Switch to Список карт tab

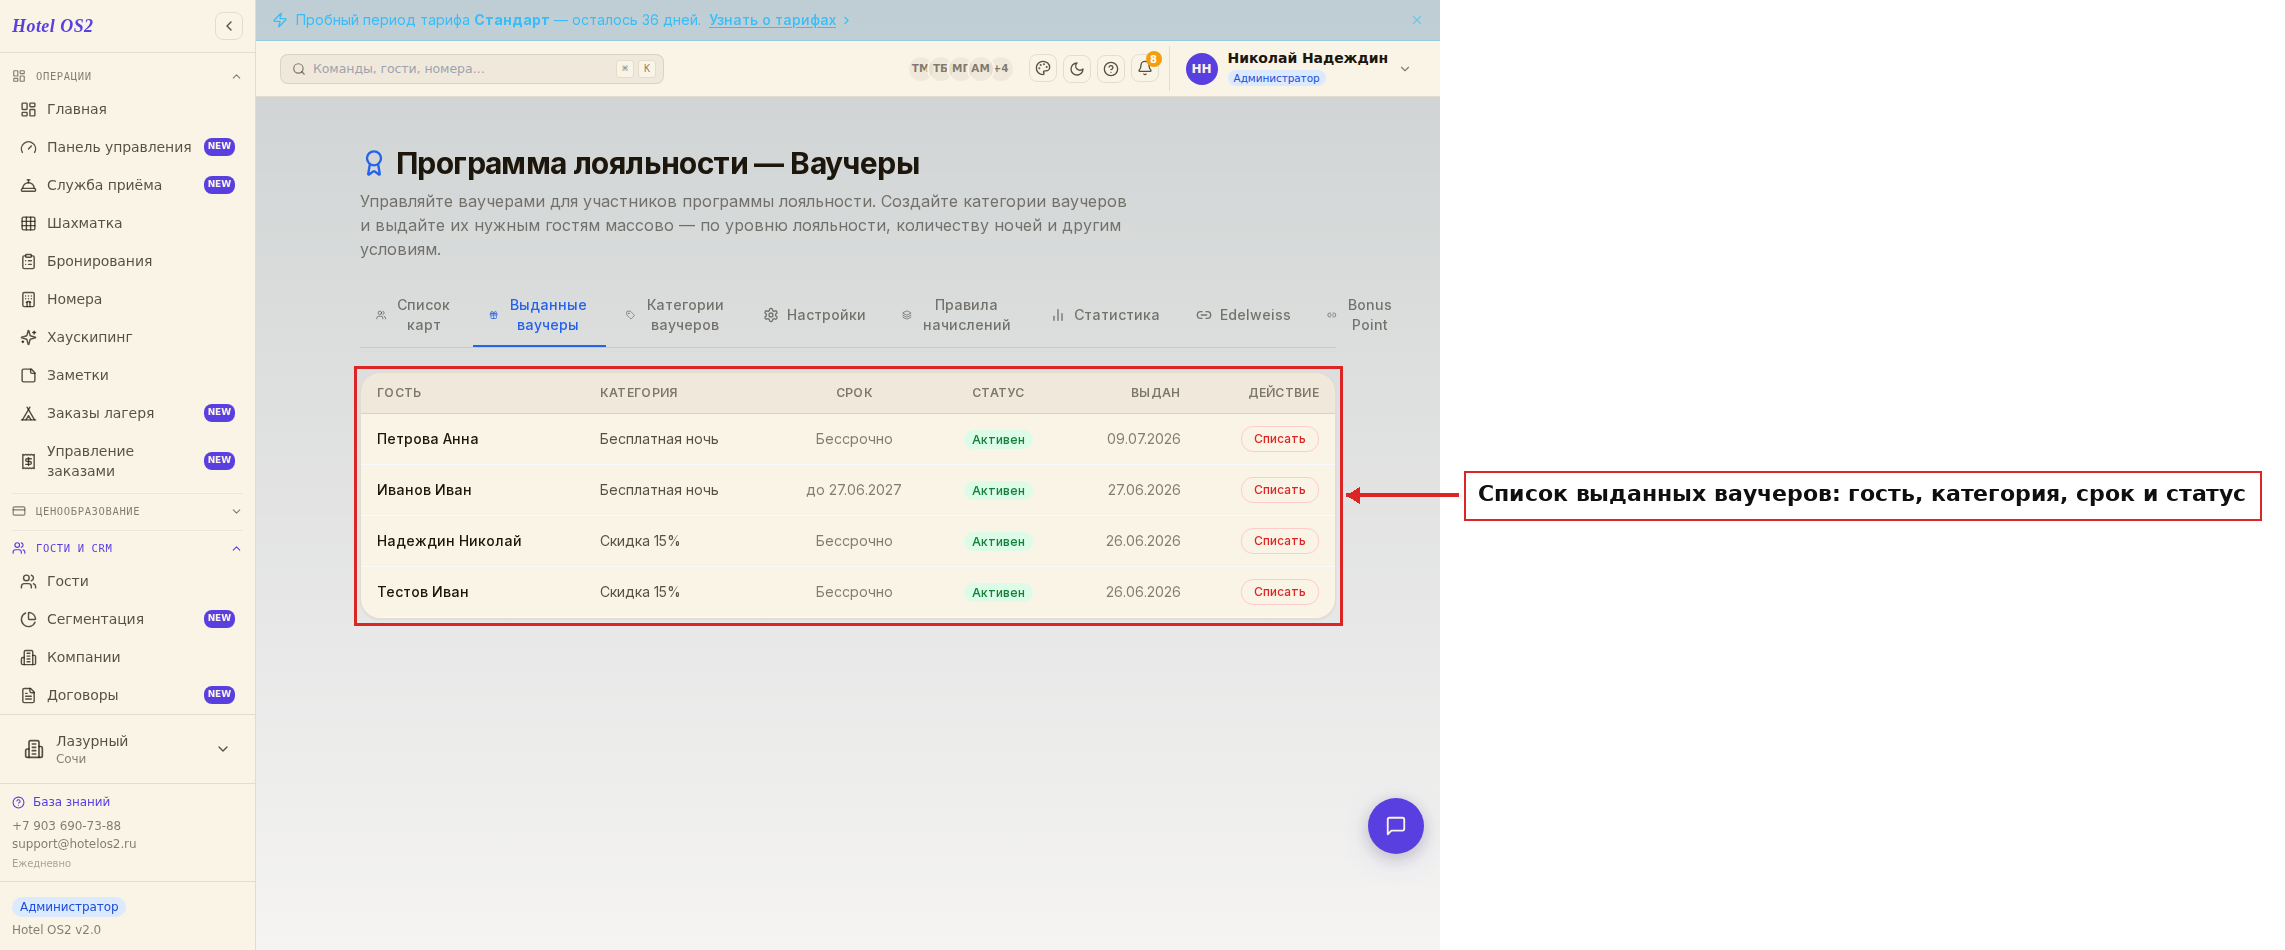(413, 315)
